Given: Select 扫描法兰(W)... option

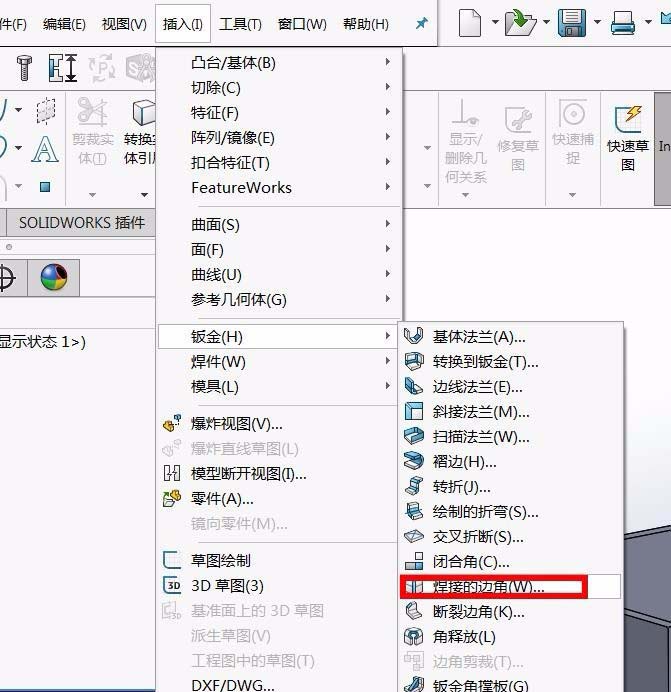Looking at the screenshot, I should [x=511, y=436].
